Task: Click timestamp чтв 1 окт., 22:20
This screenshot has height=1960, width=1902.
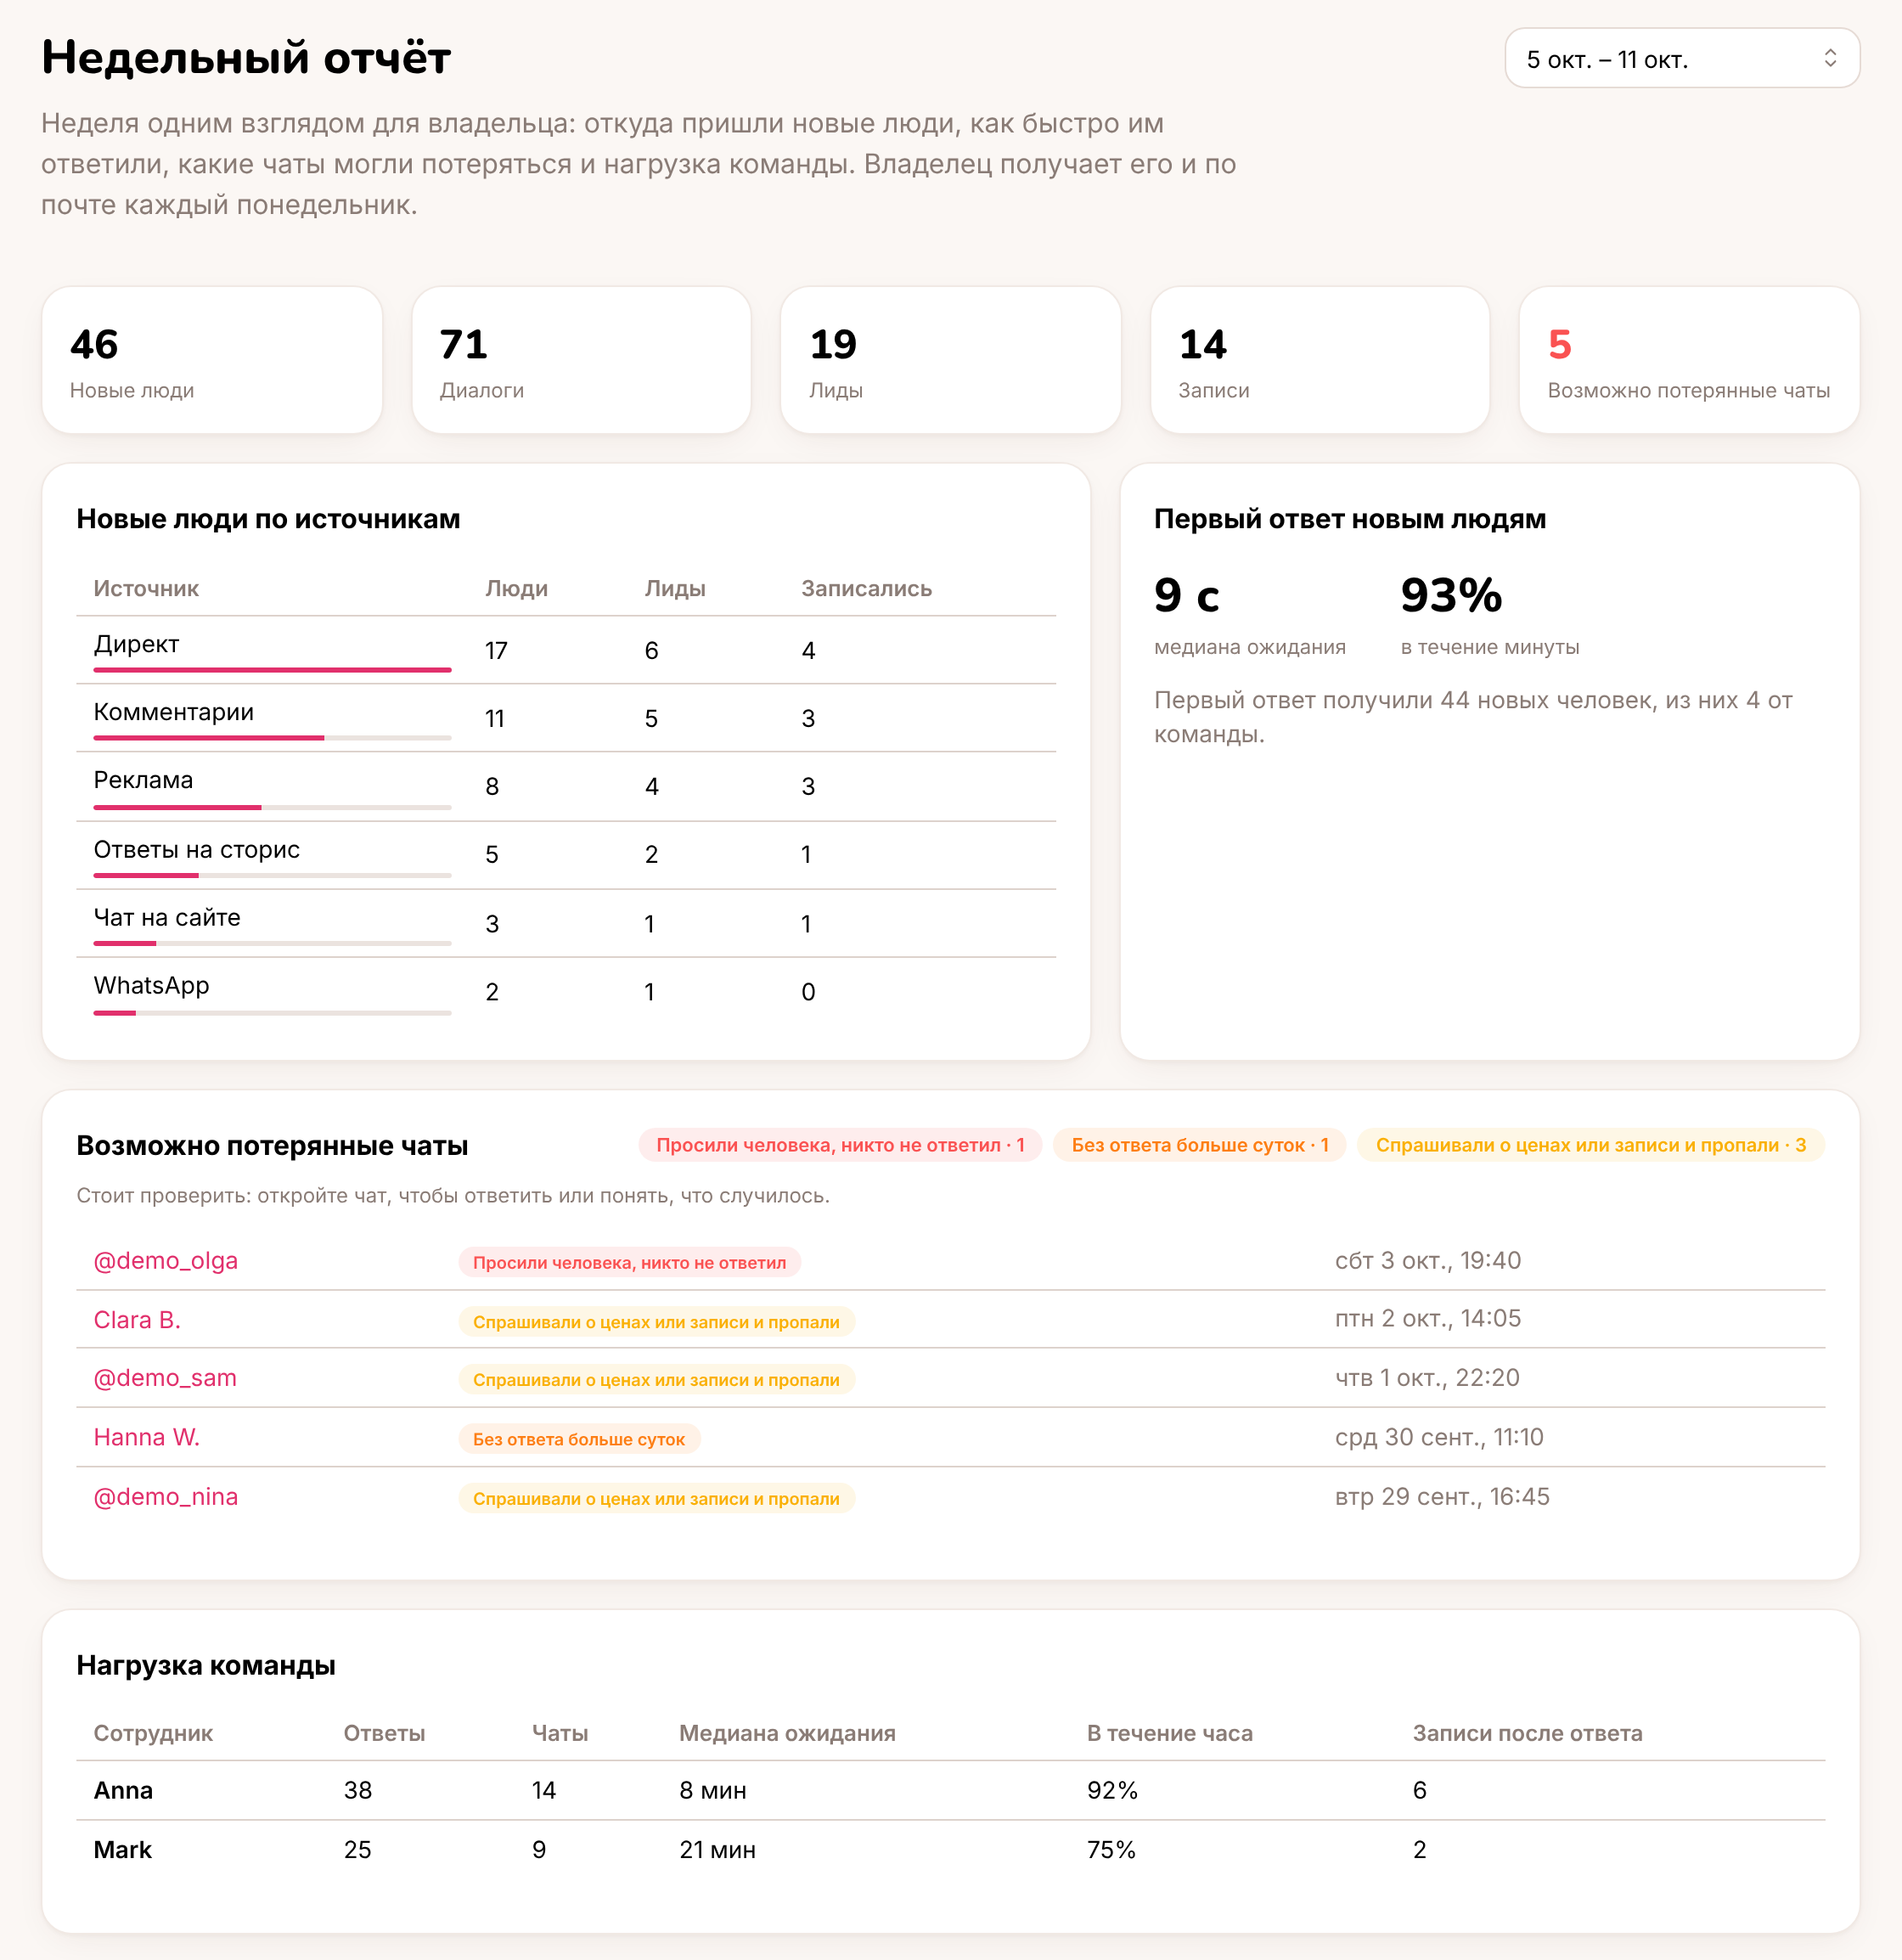Action: click(x=1427, y=1377)
